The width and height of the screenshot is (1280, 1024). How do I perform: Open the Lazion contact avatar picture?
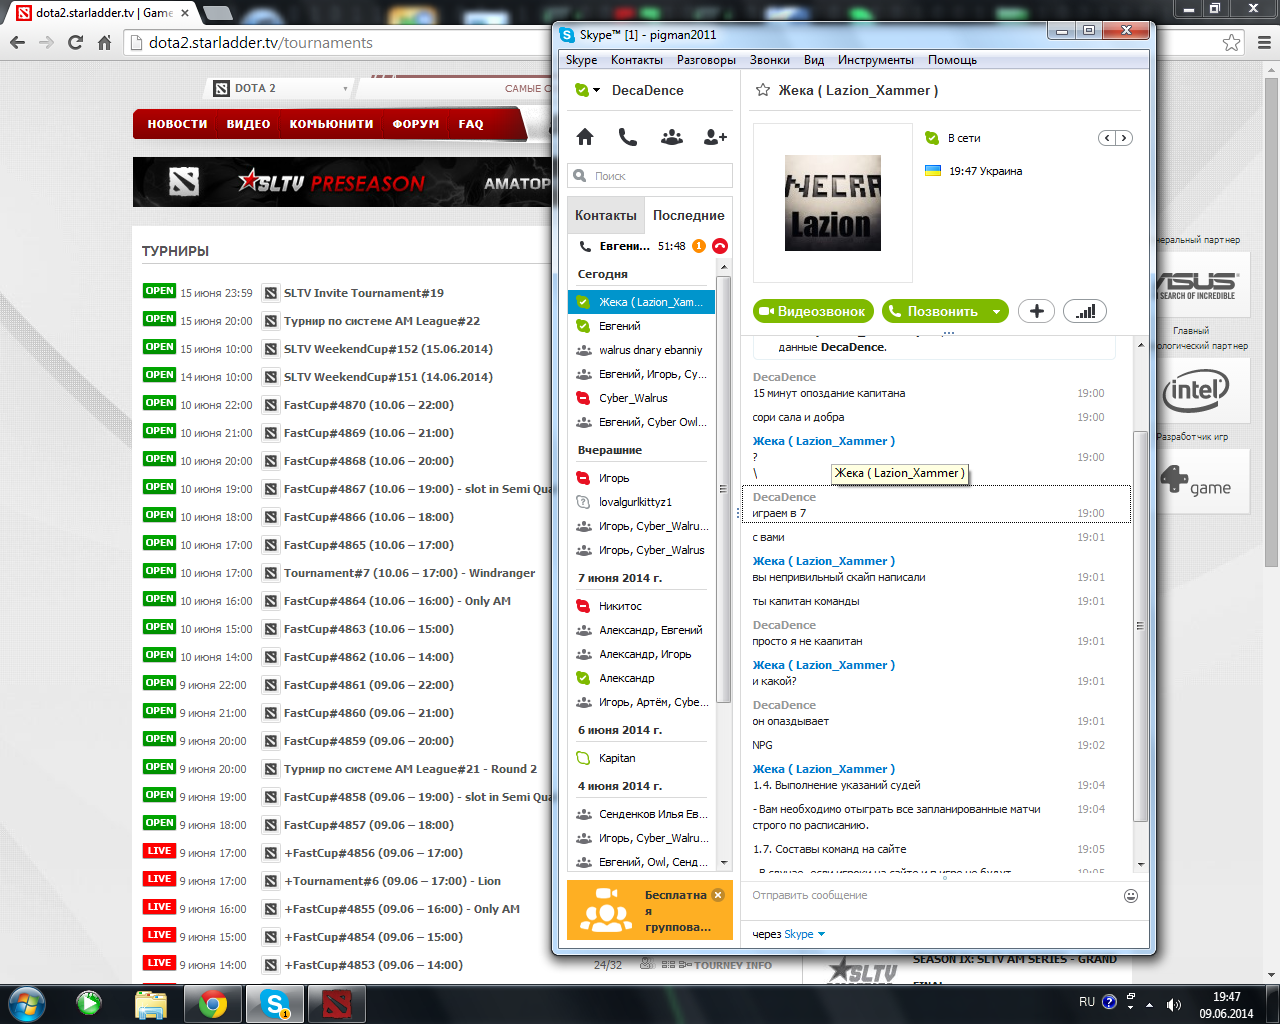pyautogui.click(x=833, y=203)
